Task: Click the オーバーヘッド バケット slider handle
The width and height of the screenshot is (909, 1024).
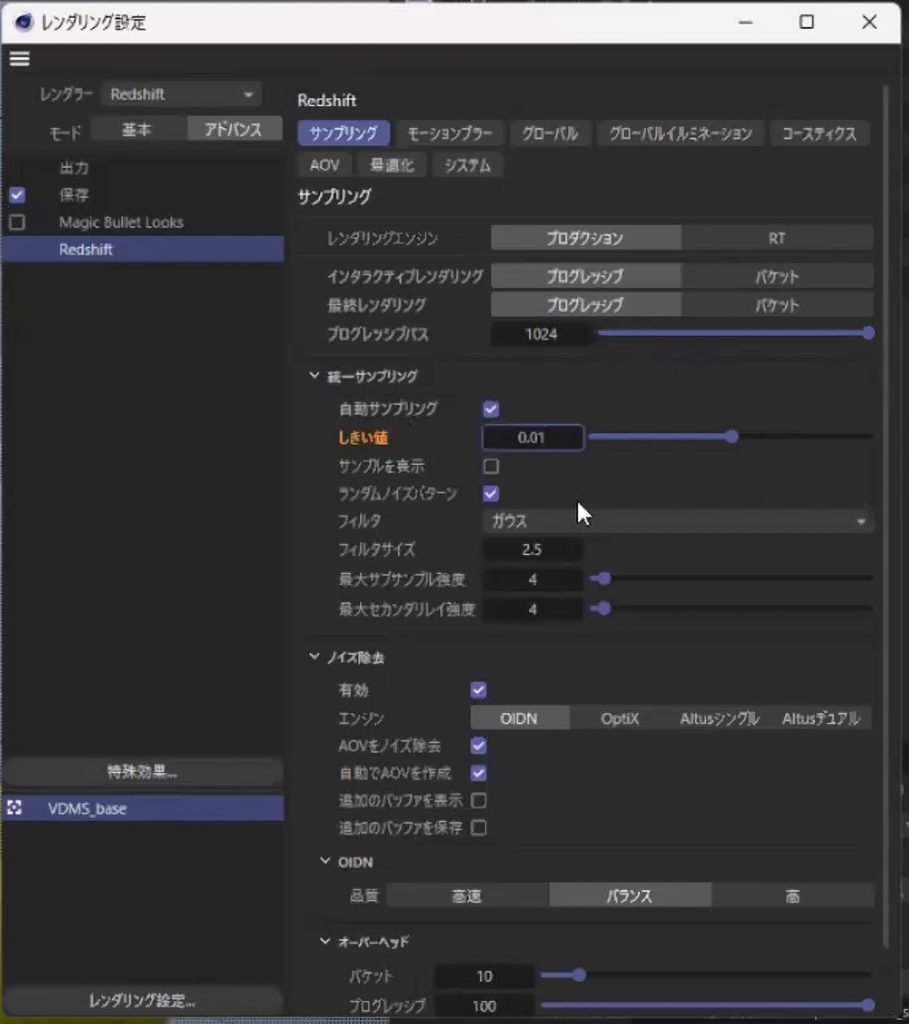Action: pyautogui.click(x=579, y=976)
